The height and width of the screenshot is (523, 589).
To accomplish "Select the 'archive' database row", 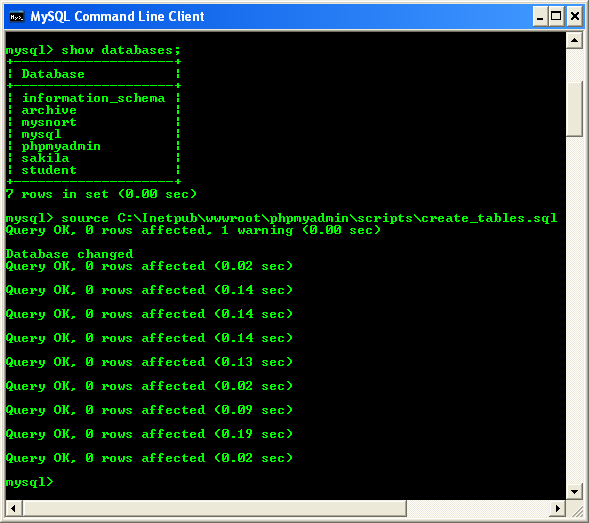I will (x=49, y=110).
